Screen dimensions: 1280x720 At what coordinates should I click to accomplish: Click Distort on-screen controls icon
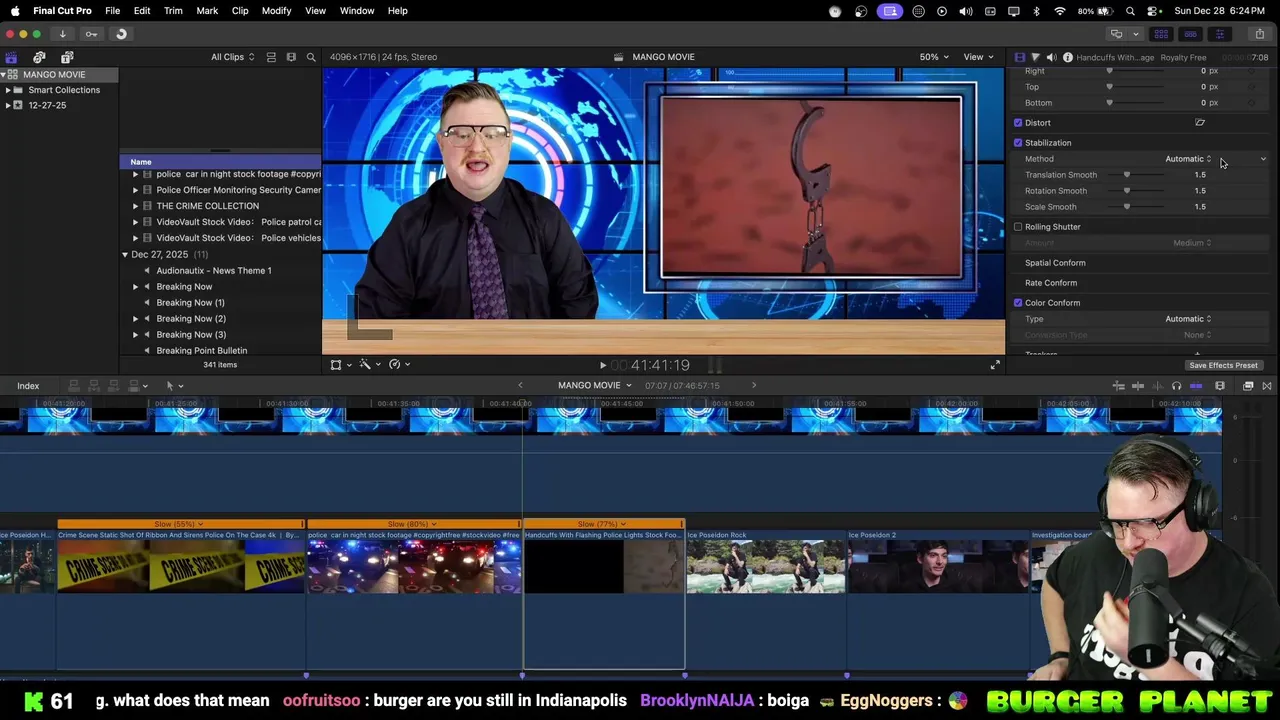tap(1200, 123)
